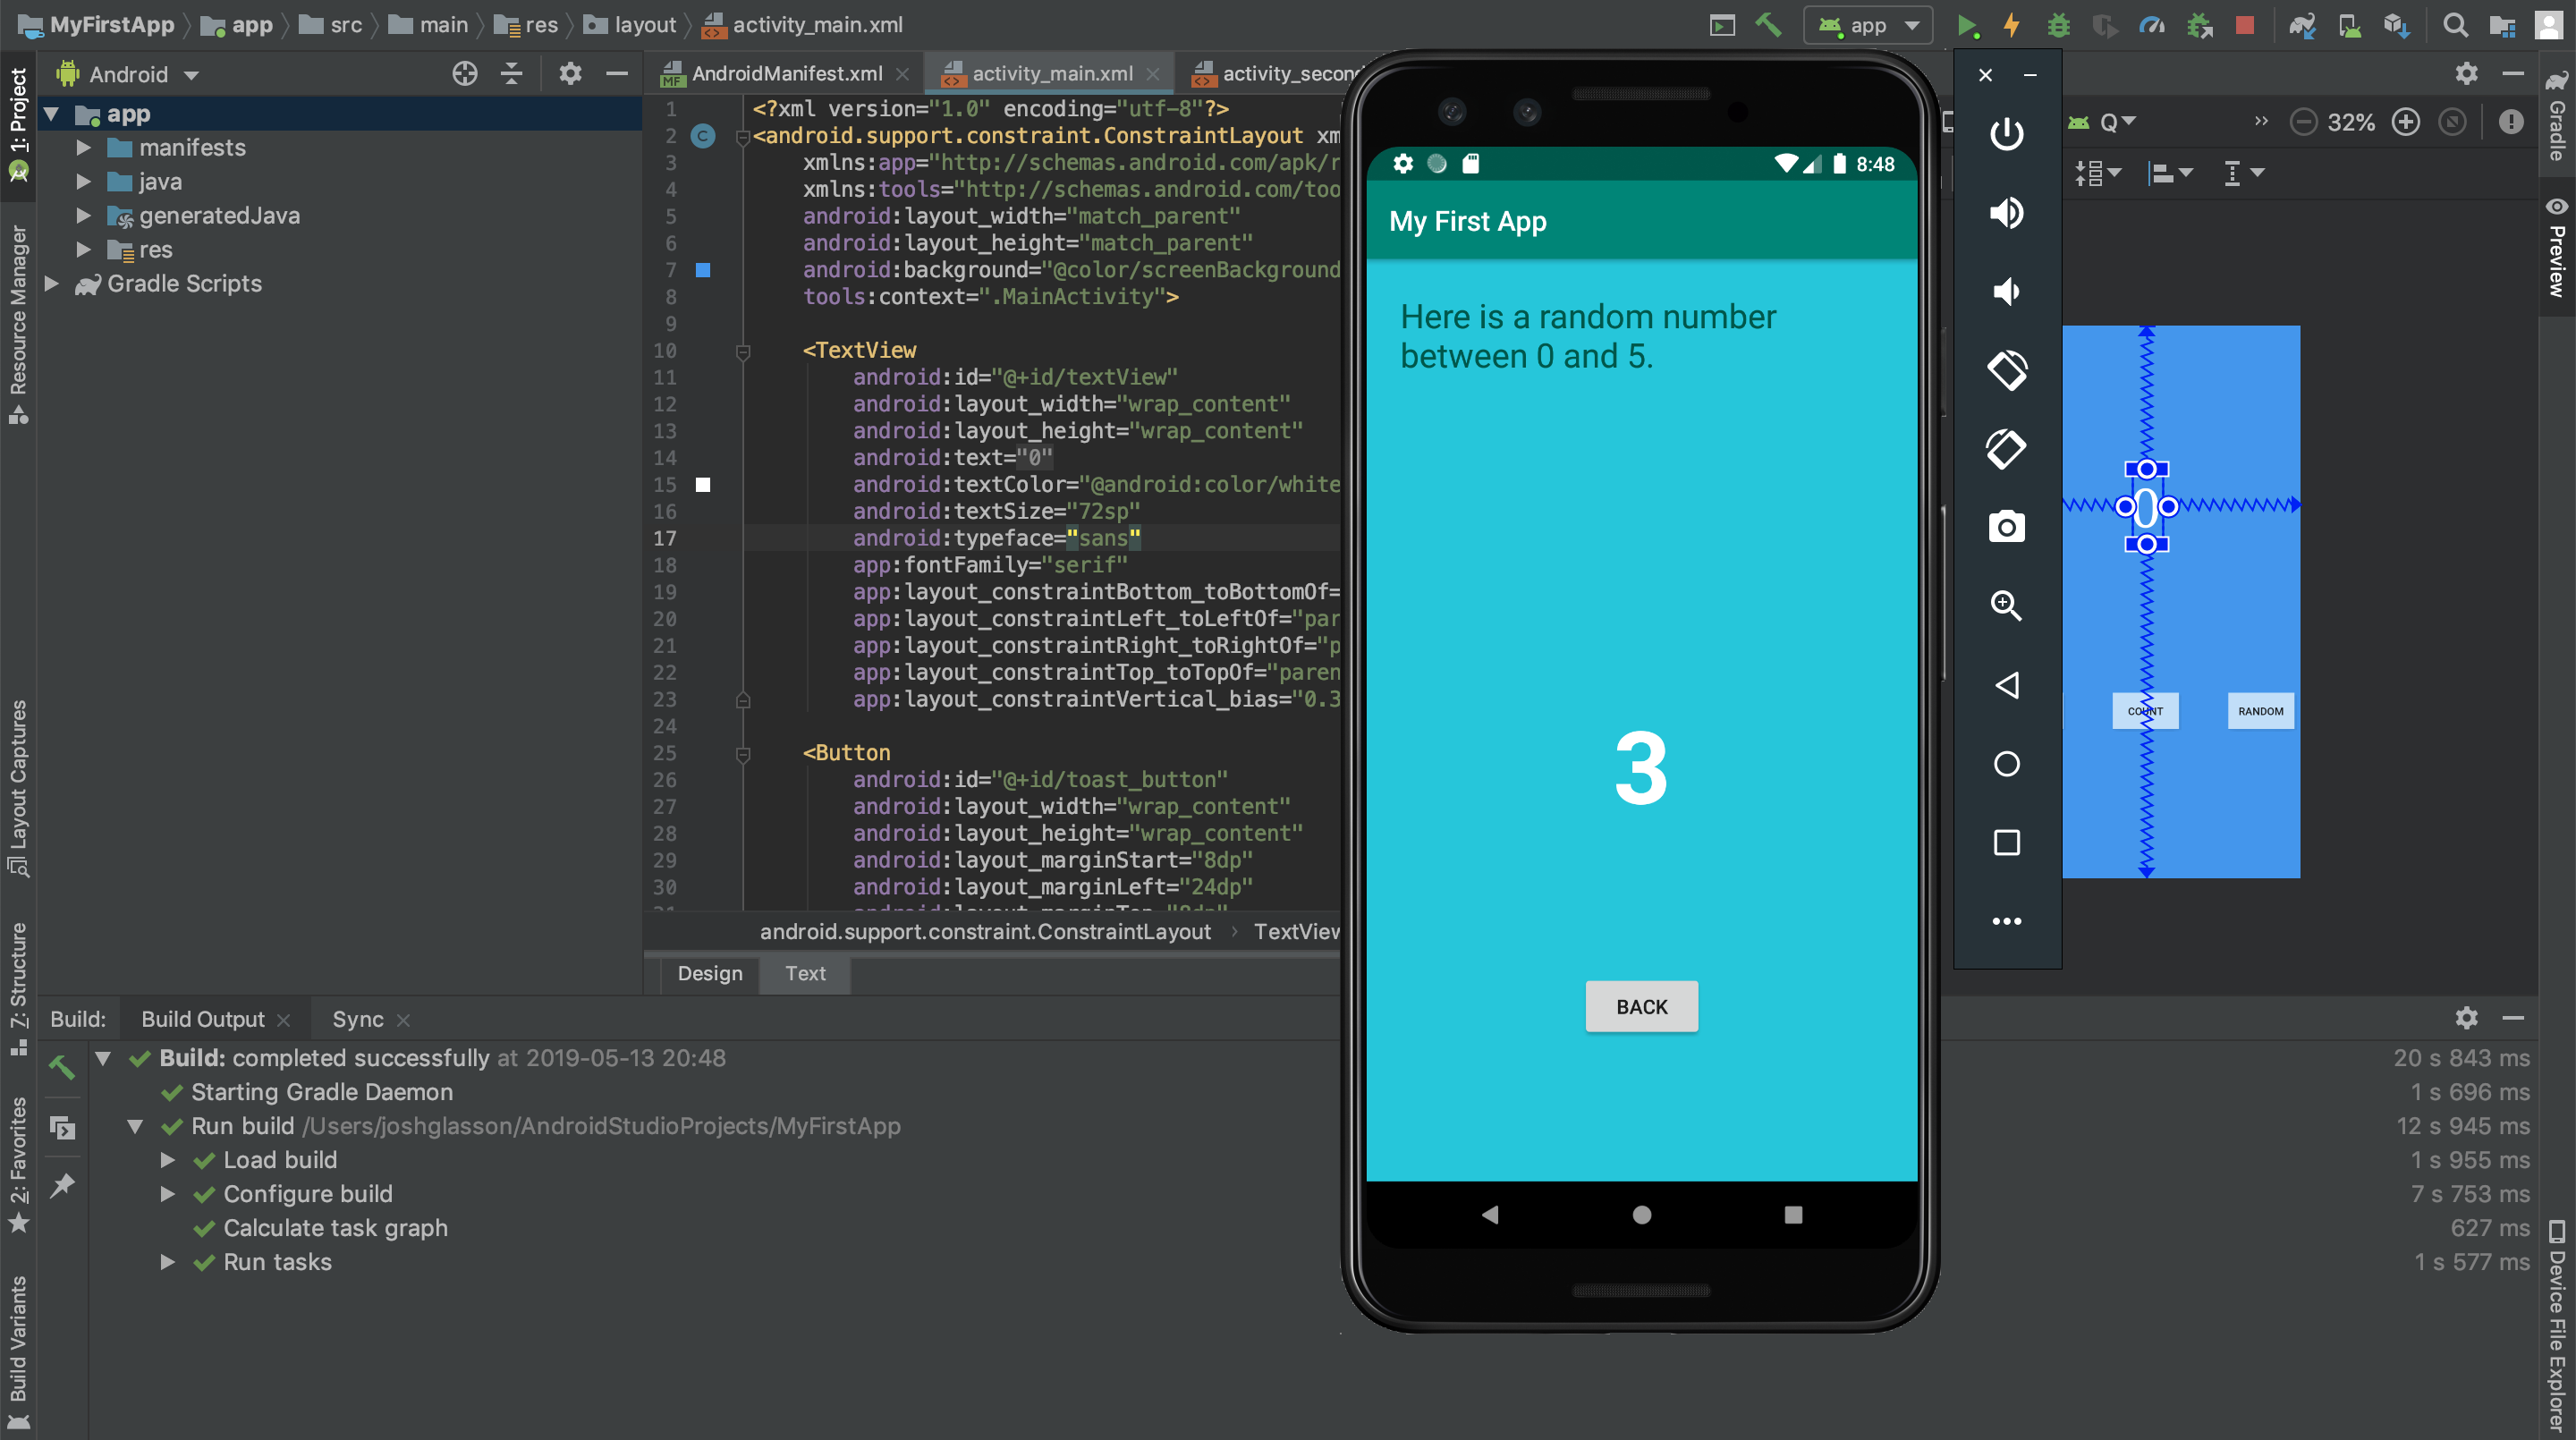This screenshot has height=1440, width=2576.
Task: Raise emulator volume with volume up icon
Action: pyautogui.click(x=2006, y=212)
